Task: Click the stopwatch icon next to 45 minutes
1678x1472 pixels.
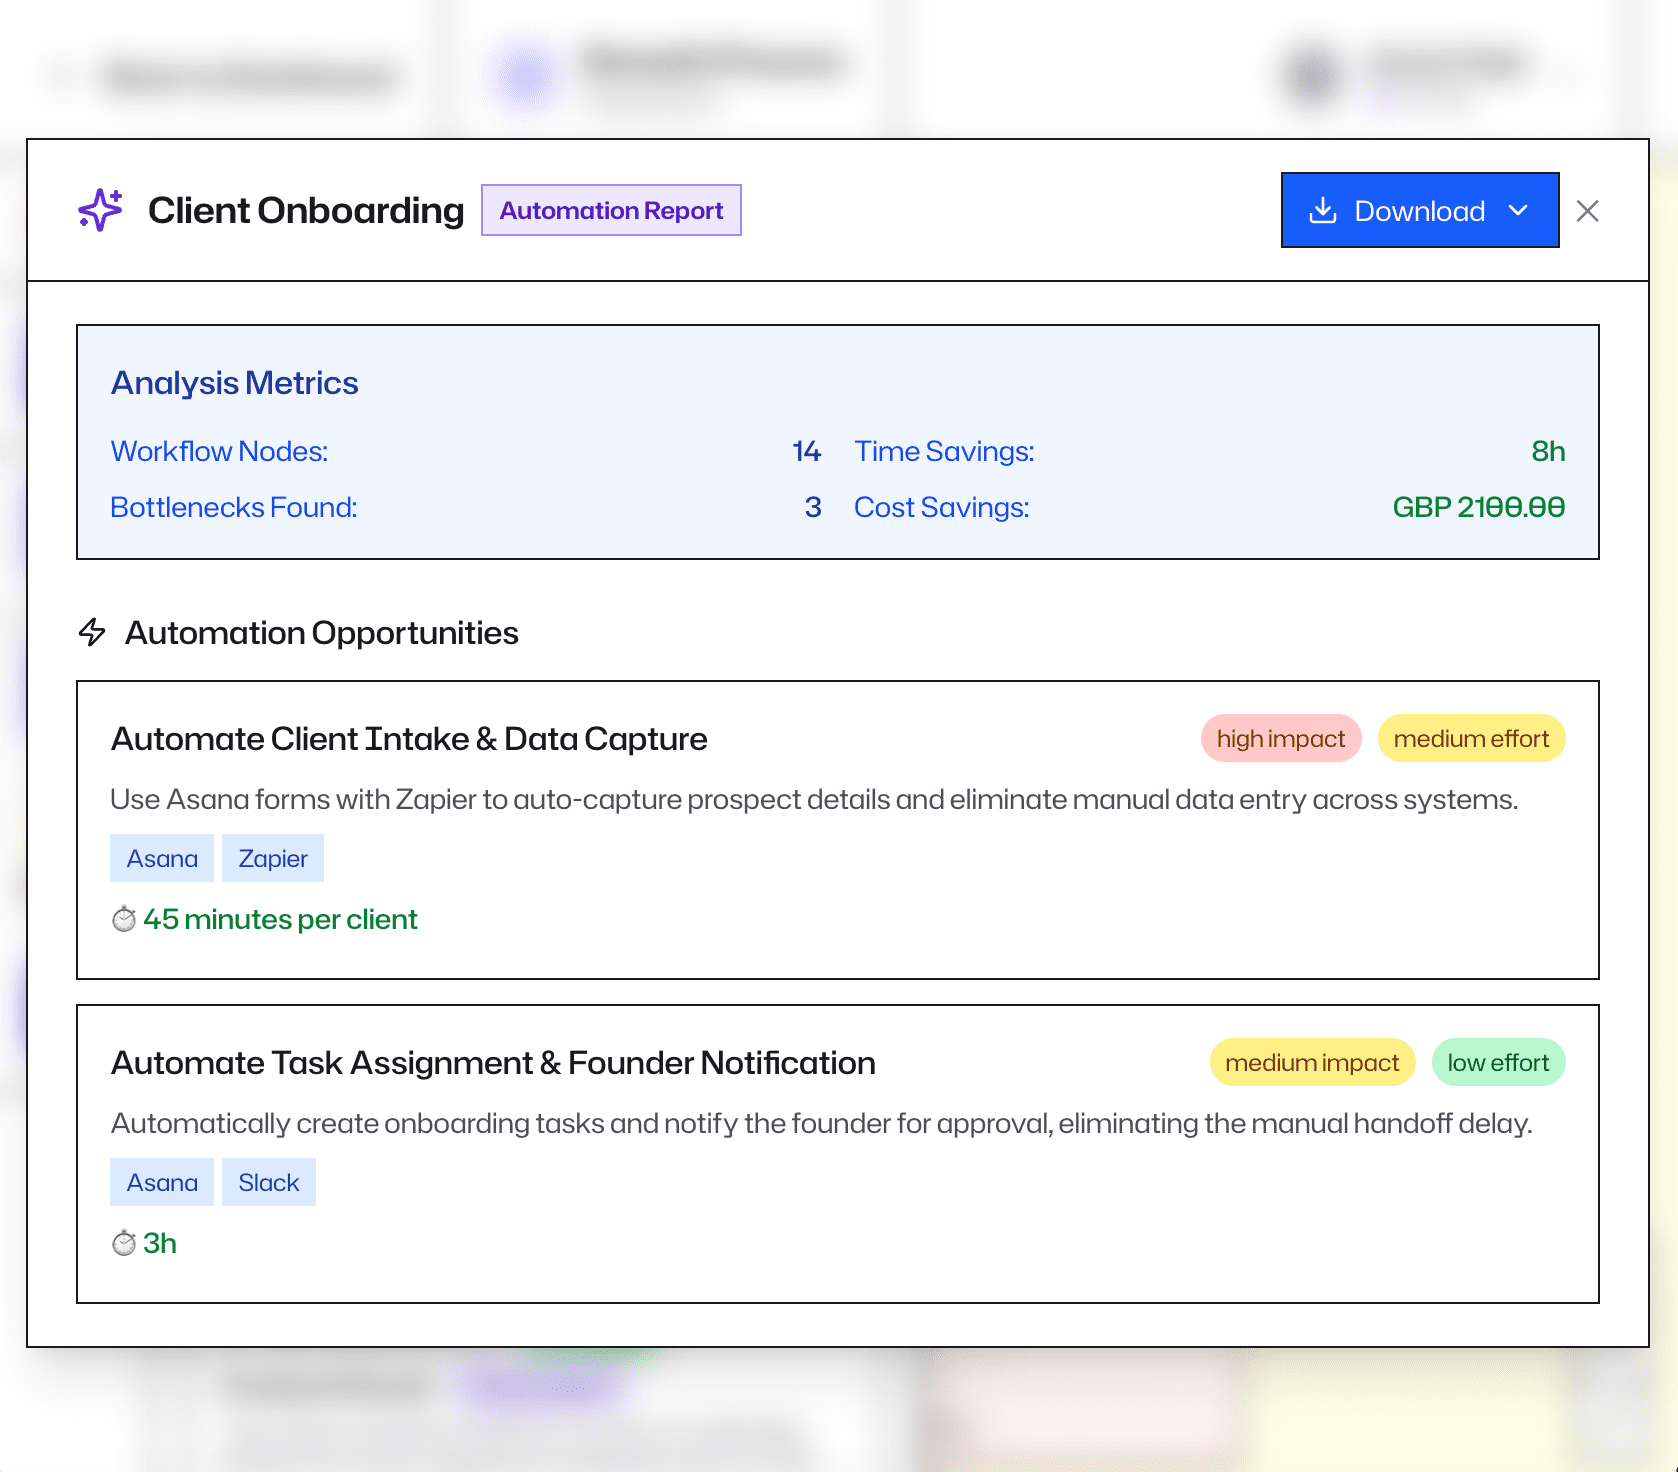Action: 124,919
